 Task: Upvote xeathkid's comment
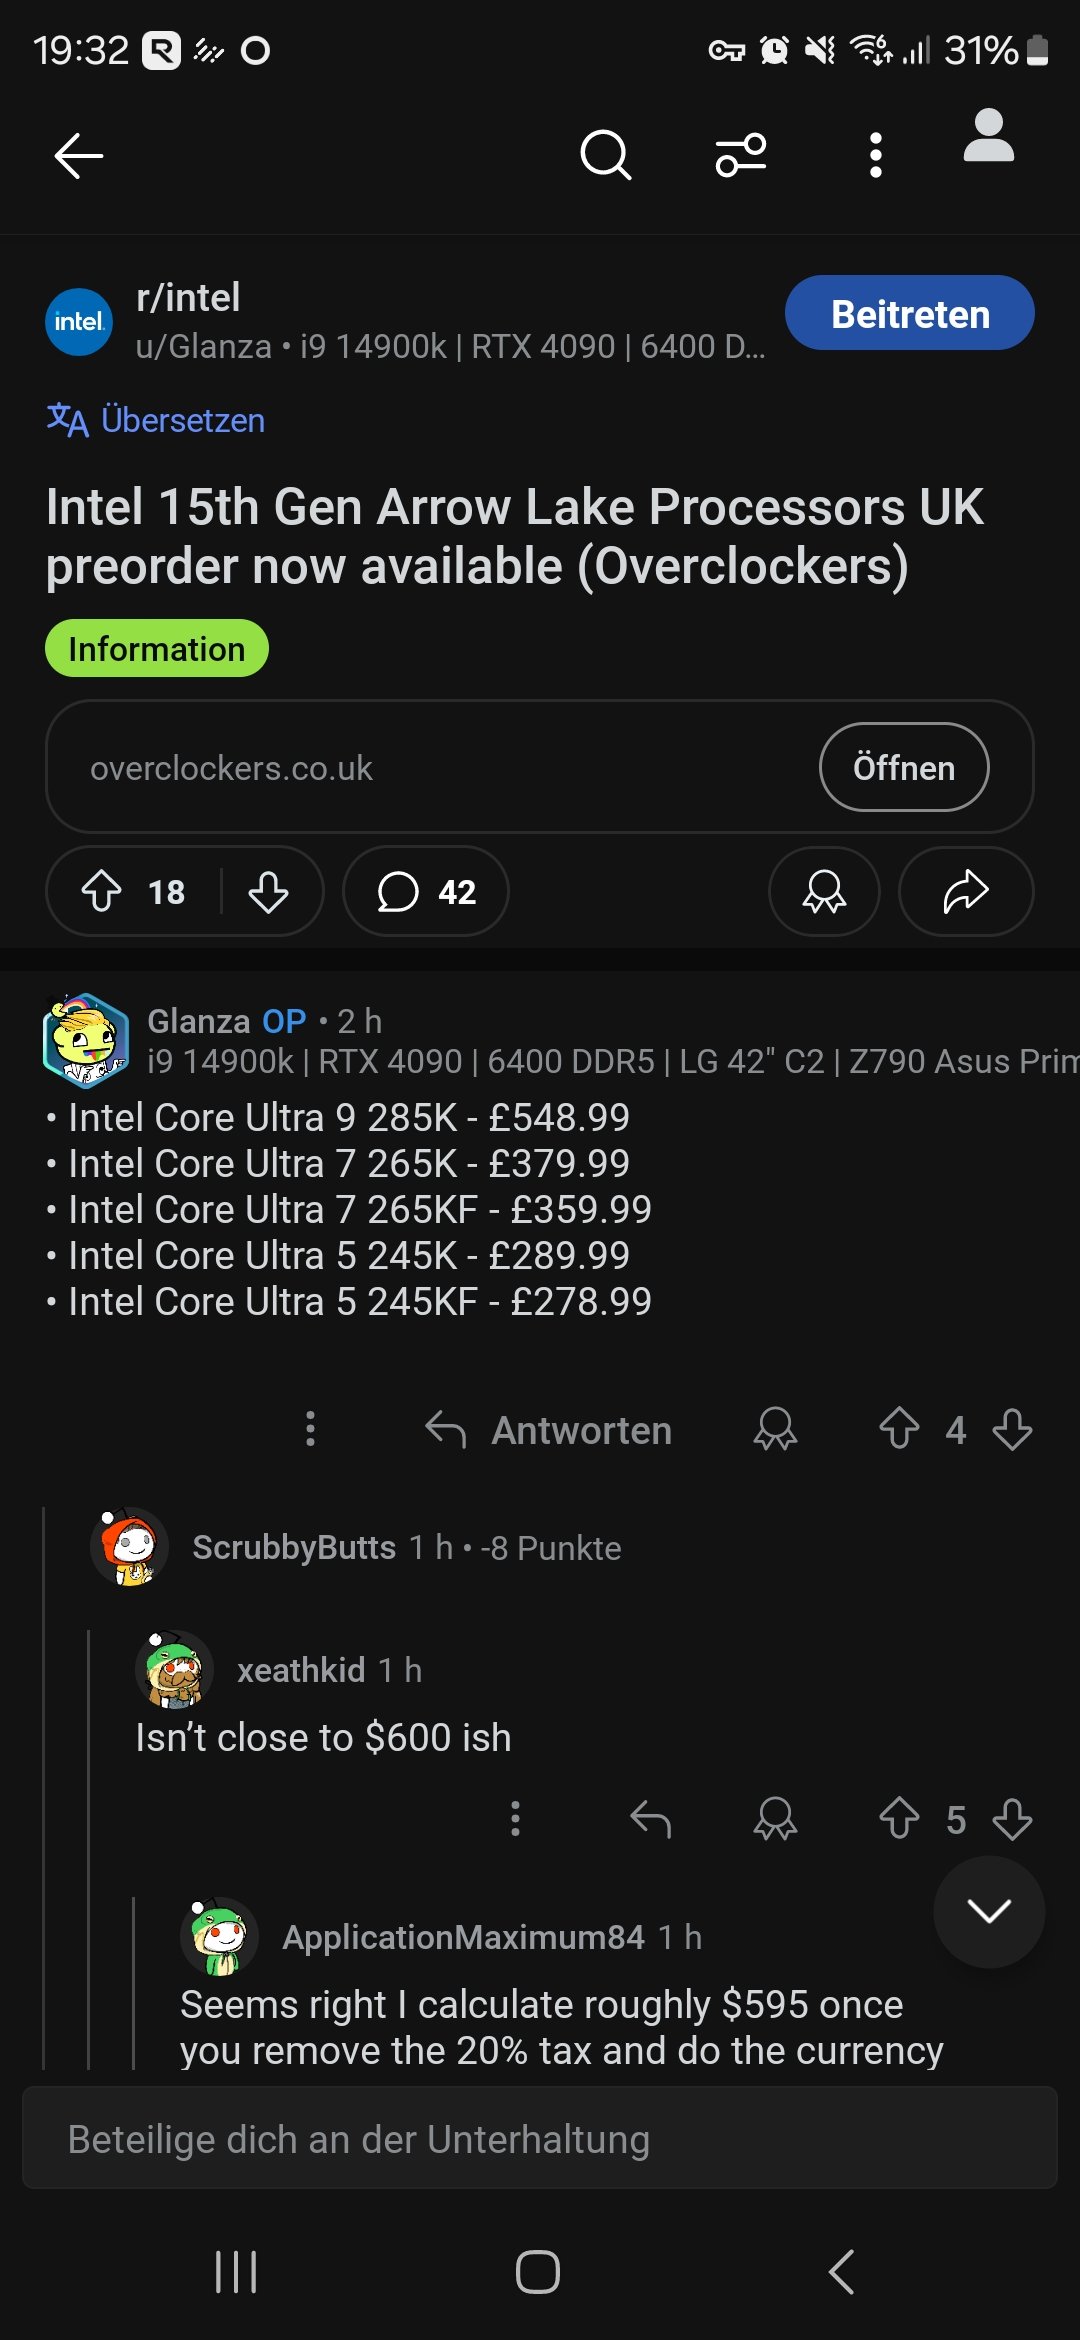[x=899, y=1819]
